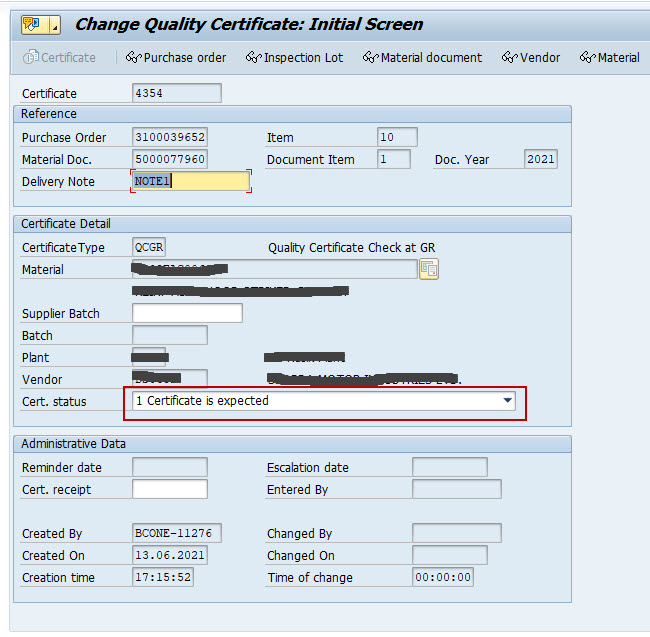The image size is (650, 637).
Task: Click the Certificate Detail group header
Action: 293,224
